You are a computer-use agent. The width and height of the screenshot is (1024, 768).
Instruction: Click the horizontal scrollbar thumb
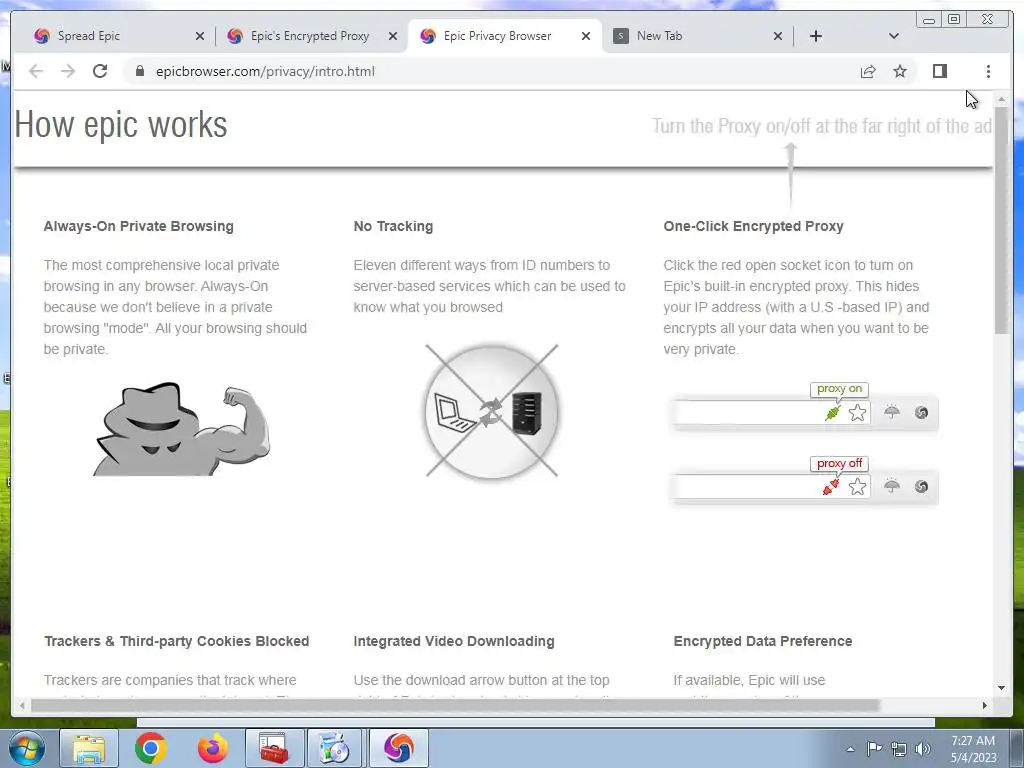coord(455,705)
